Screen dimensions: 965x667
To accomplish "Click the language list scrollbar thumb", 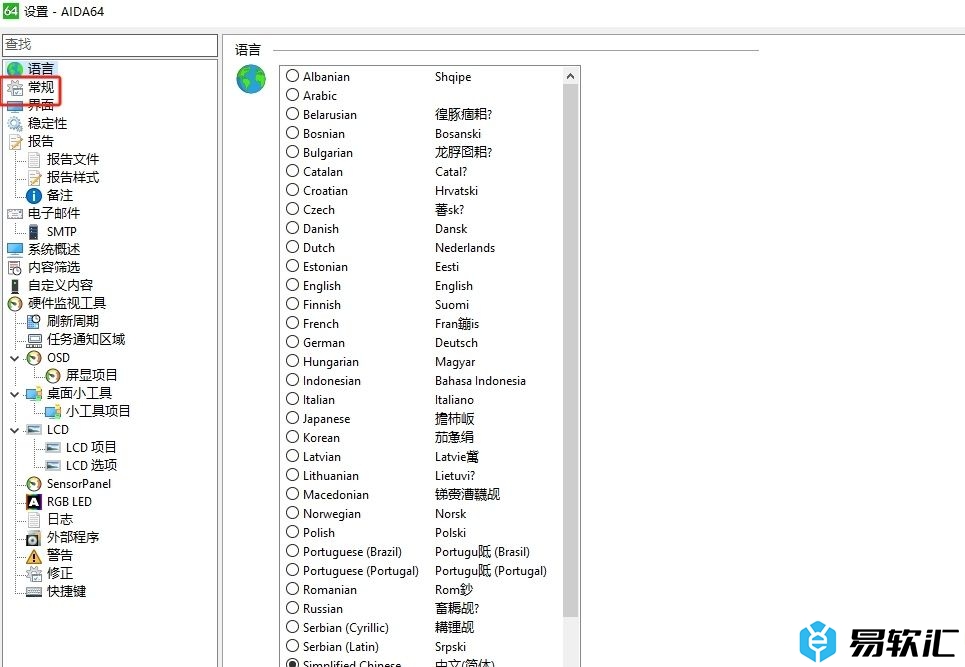I will (x=571, y=351).
